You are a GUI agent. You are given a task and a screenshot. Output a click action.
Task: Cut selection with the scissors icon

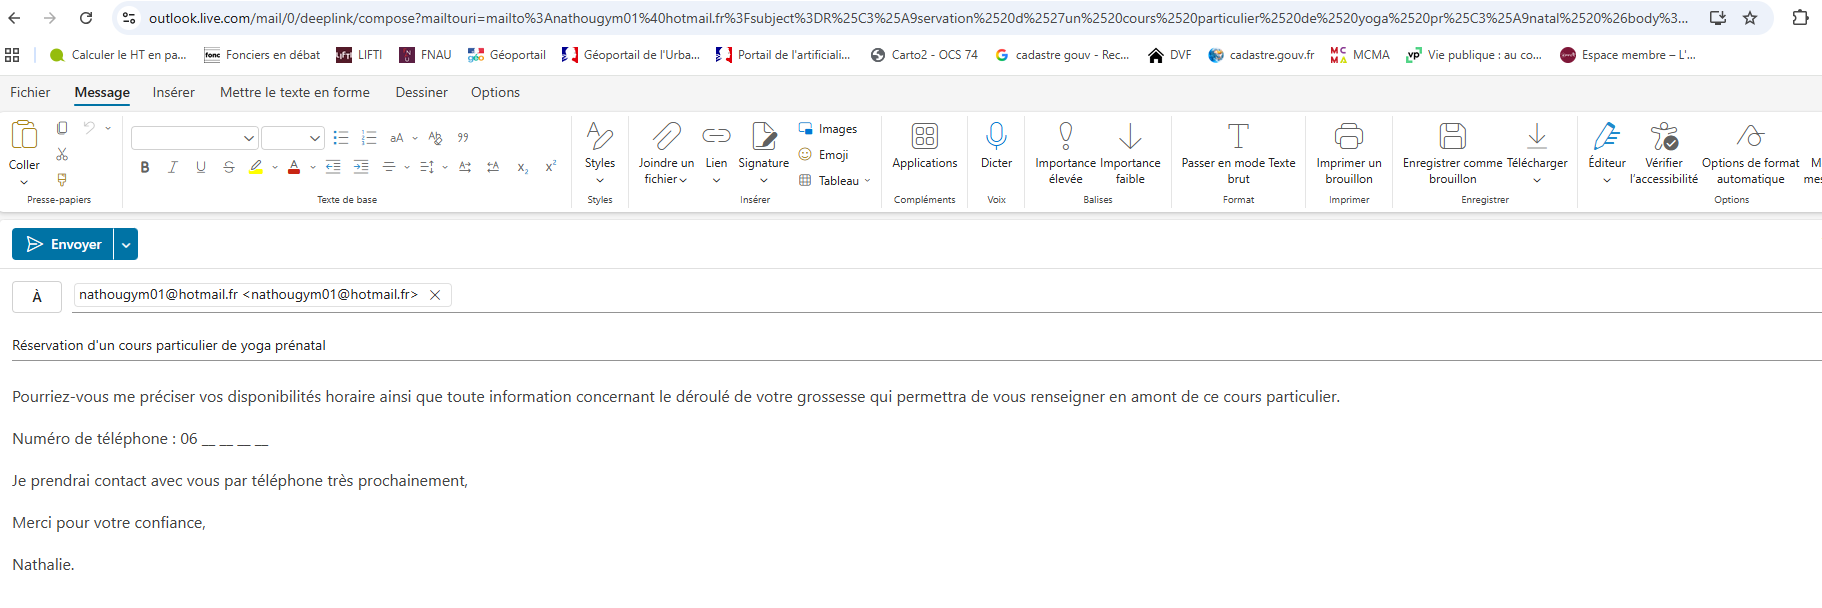62,154
